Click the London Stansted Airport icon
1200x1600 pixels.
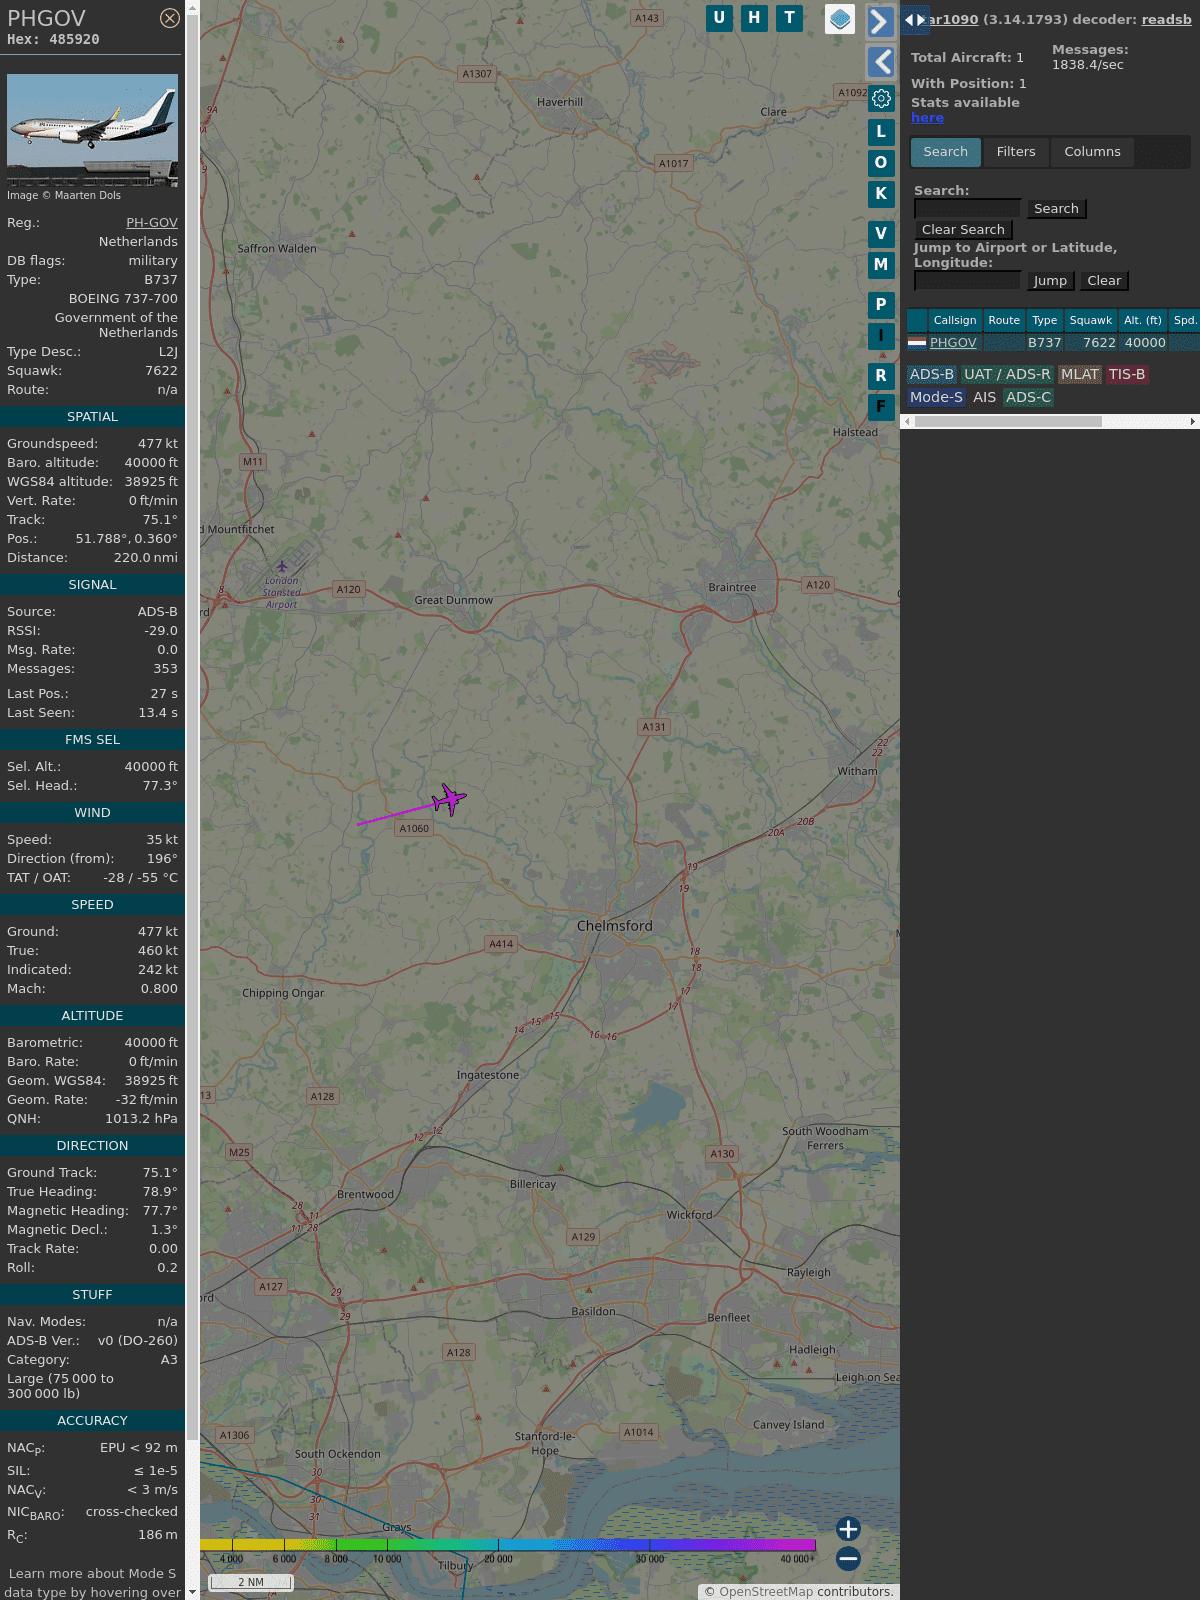282,567
